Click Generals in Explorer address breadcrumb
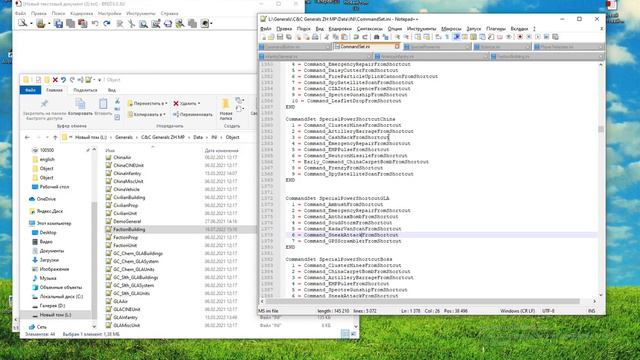The width and height of the screenshot is (640, 360). [124, 137]
